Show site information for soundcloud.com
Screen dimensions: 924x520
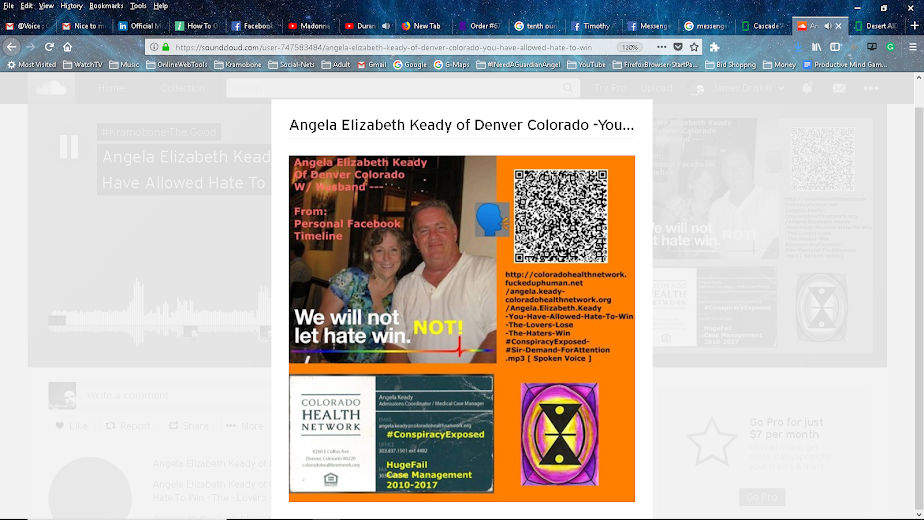point(154,47)
